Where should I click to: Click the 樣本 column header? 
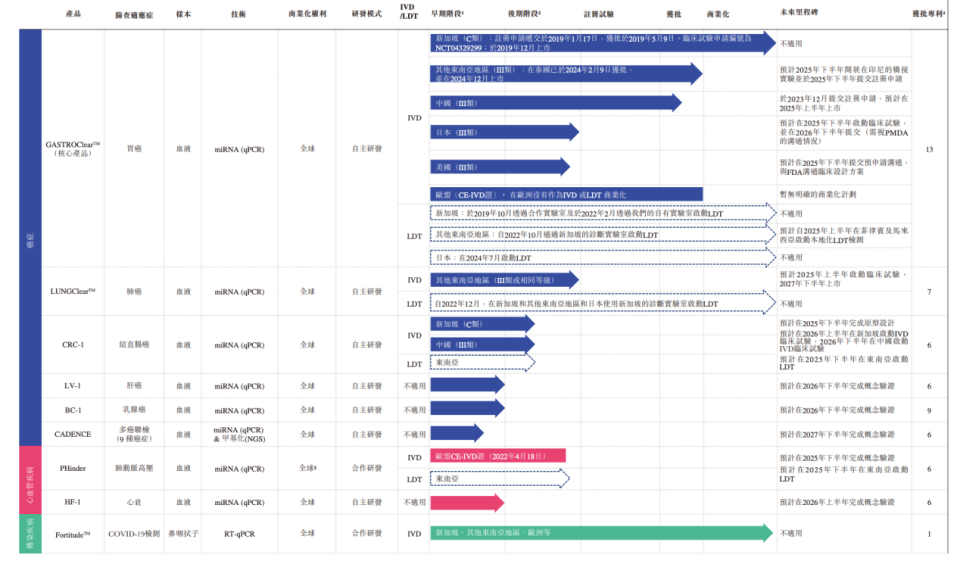183,14
